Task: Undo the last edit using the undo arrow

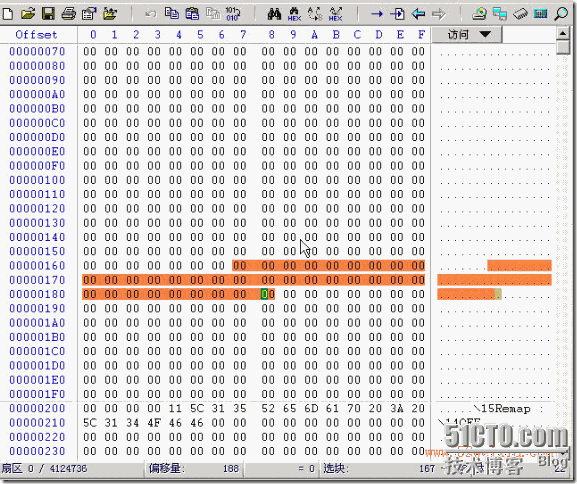Action: (x=151, y=14)
